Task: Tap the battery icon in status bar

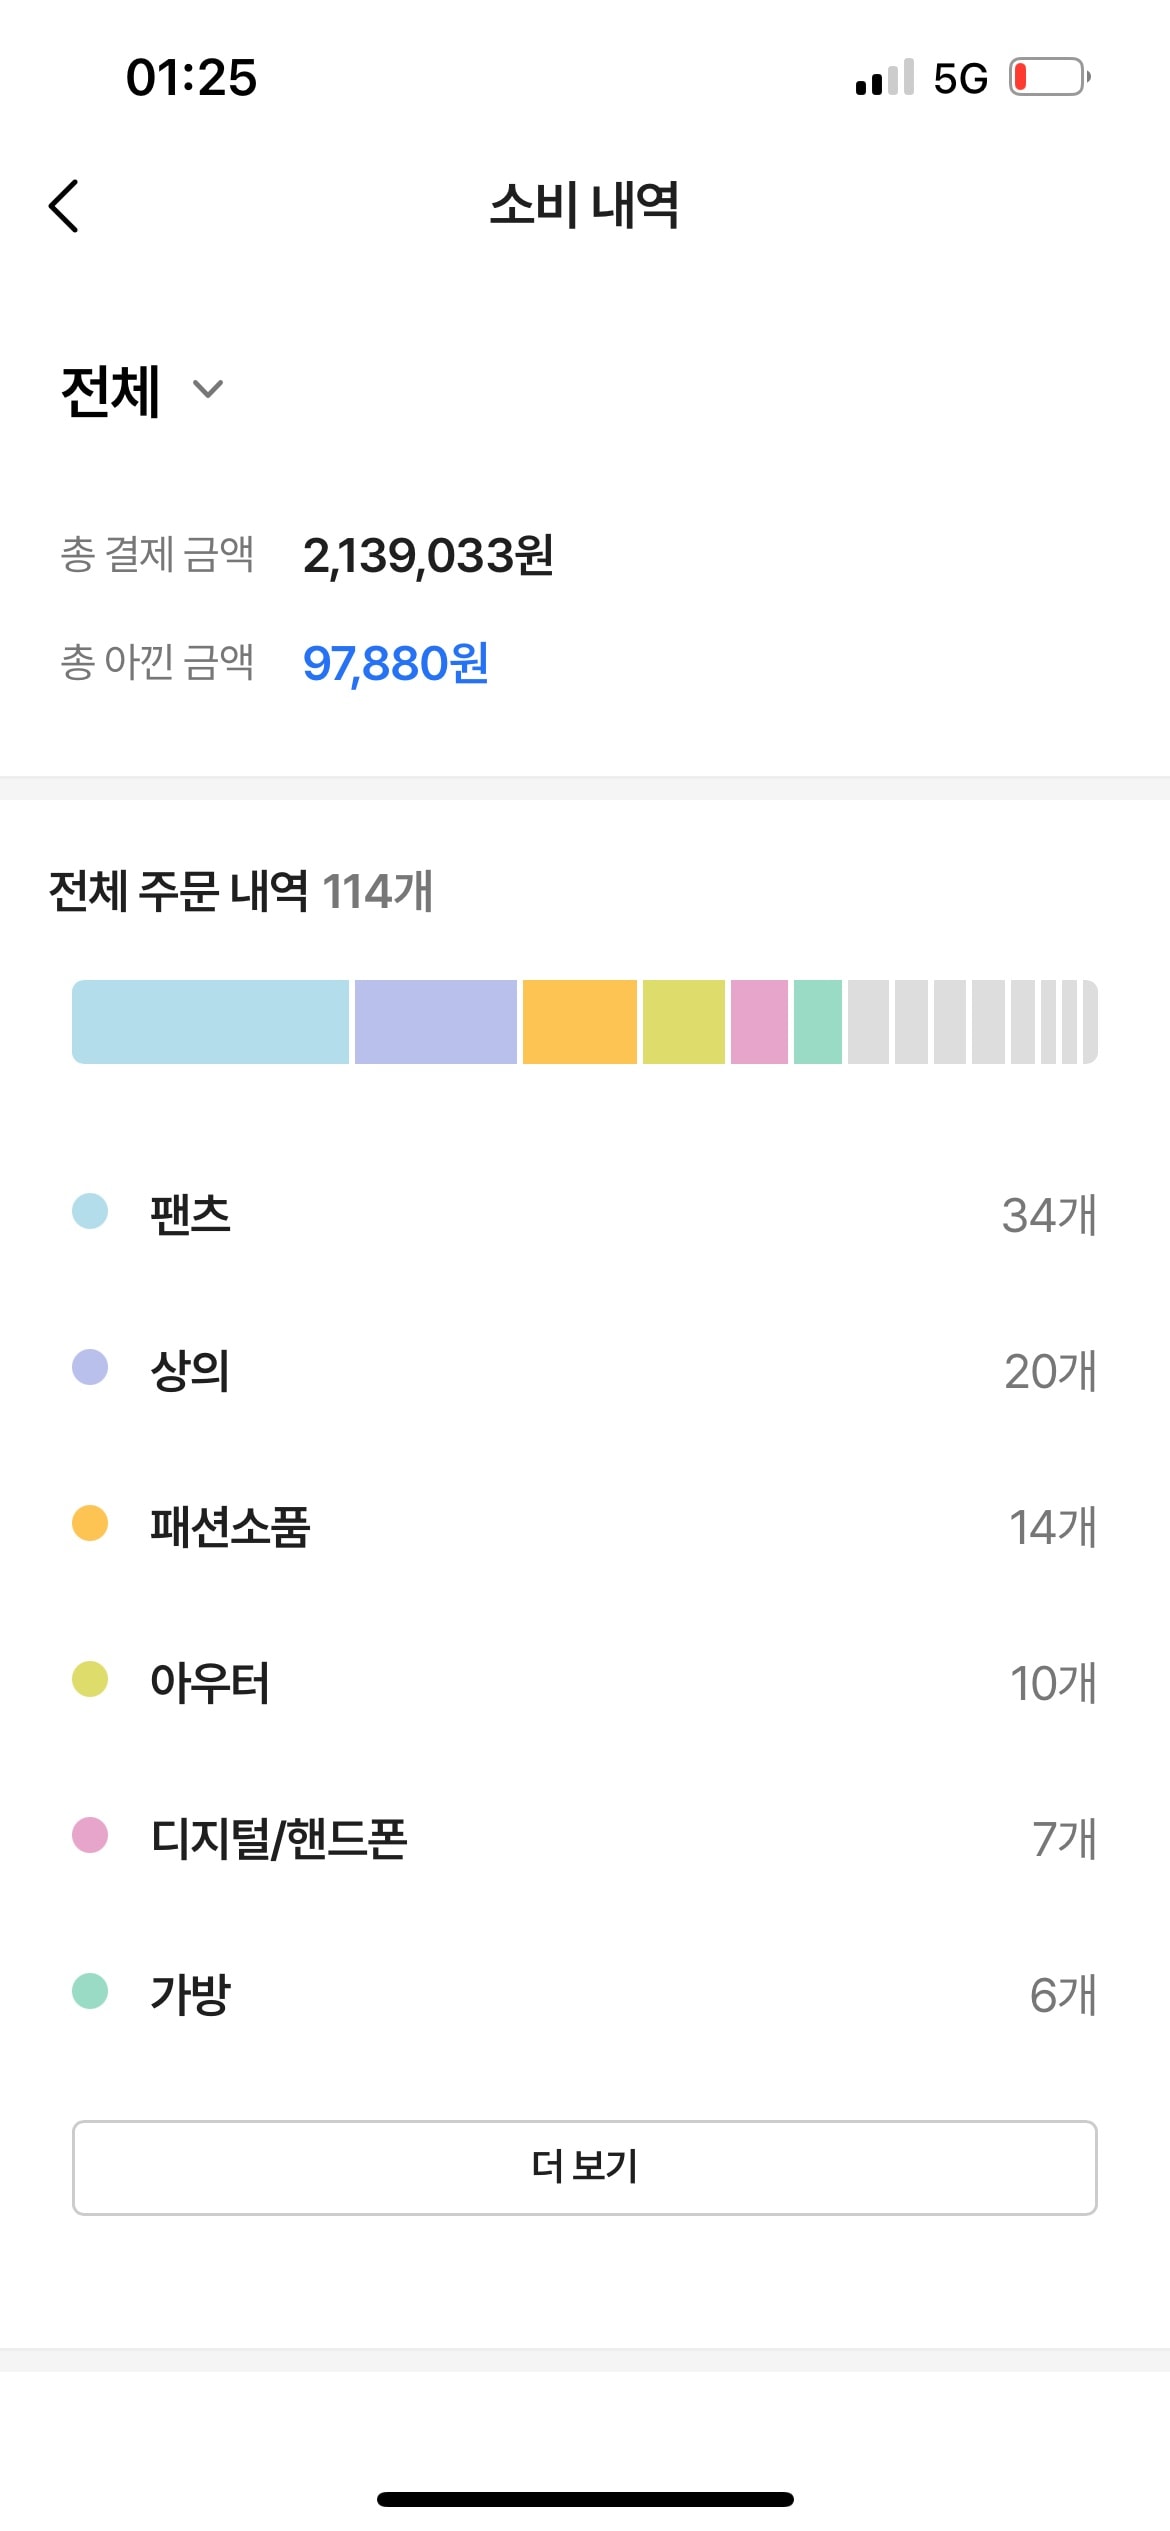Action: (1048, 77)
